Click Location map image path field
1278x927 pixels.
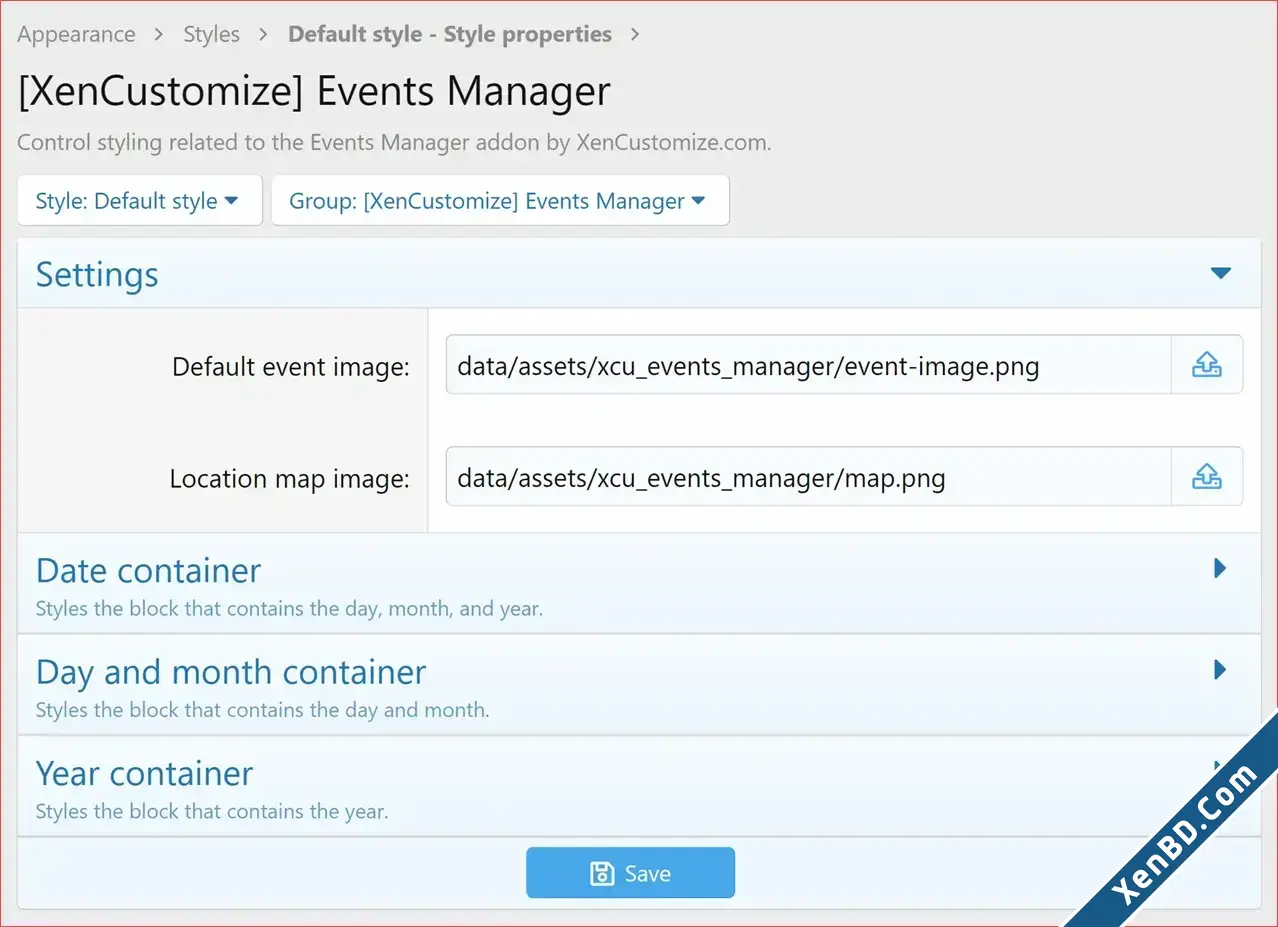(x=808, y=477)
